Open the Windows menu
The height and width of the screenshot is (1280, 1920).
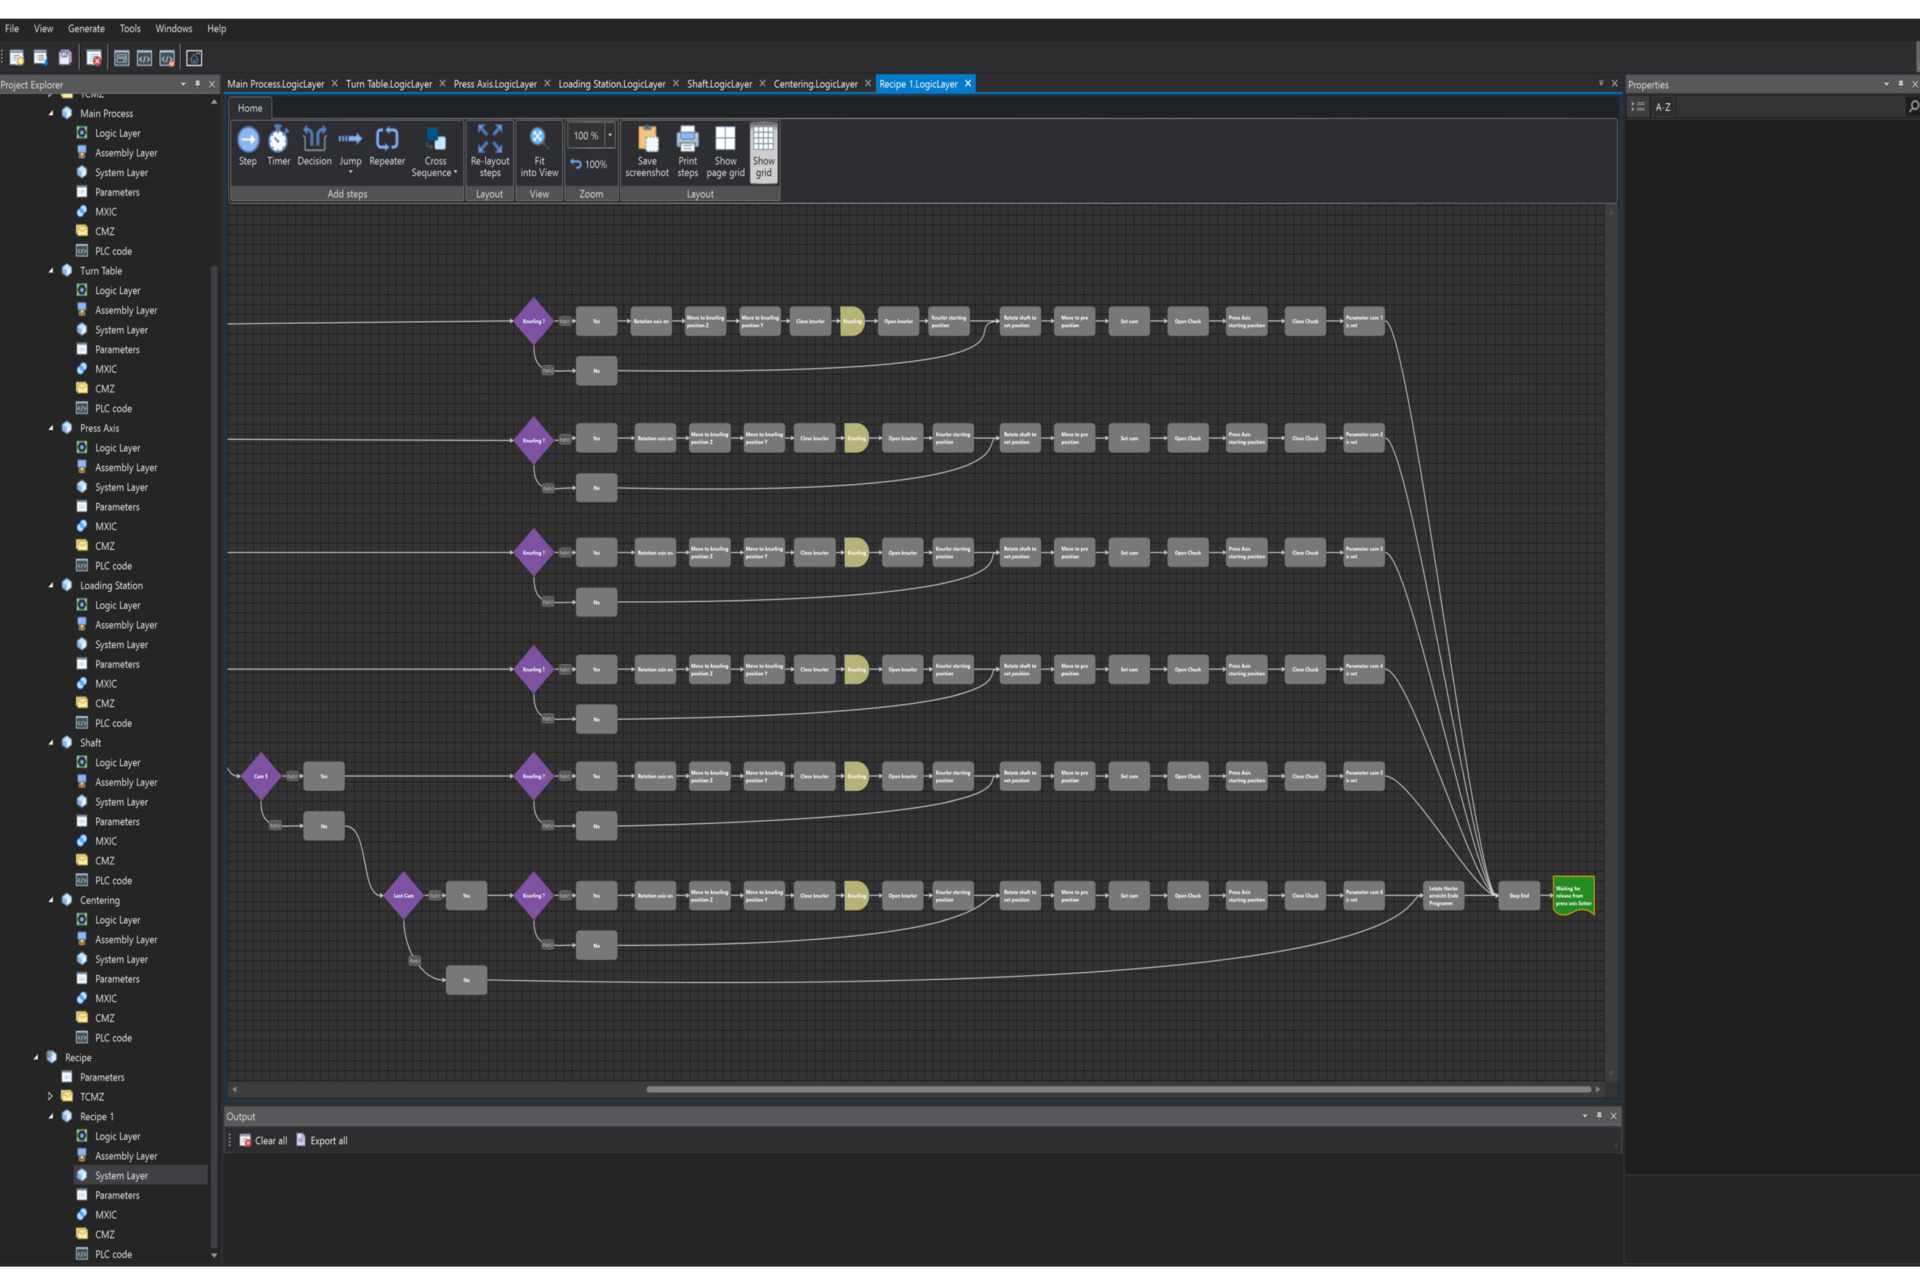pos(174,29)
